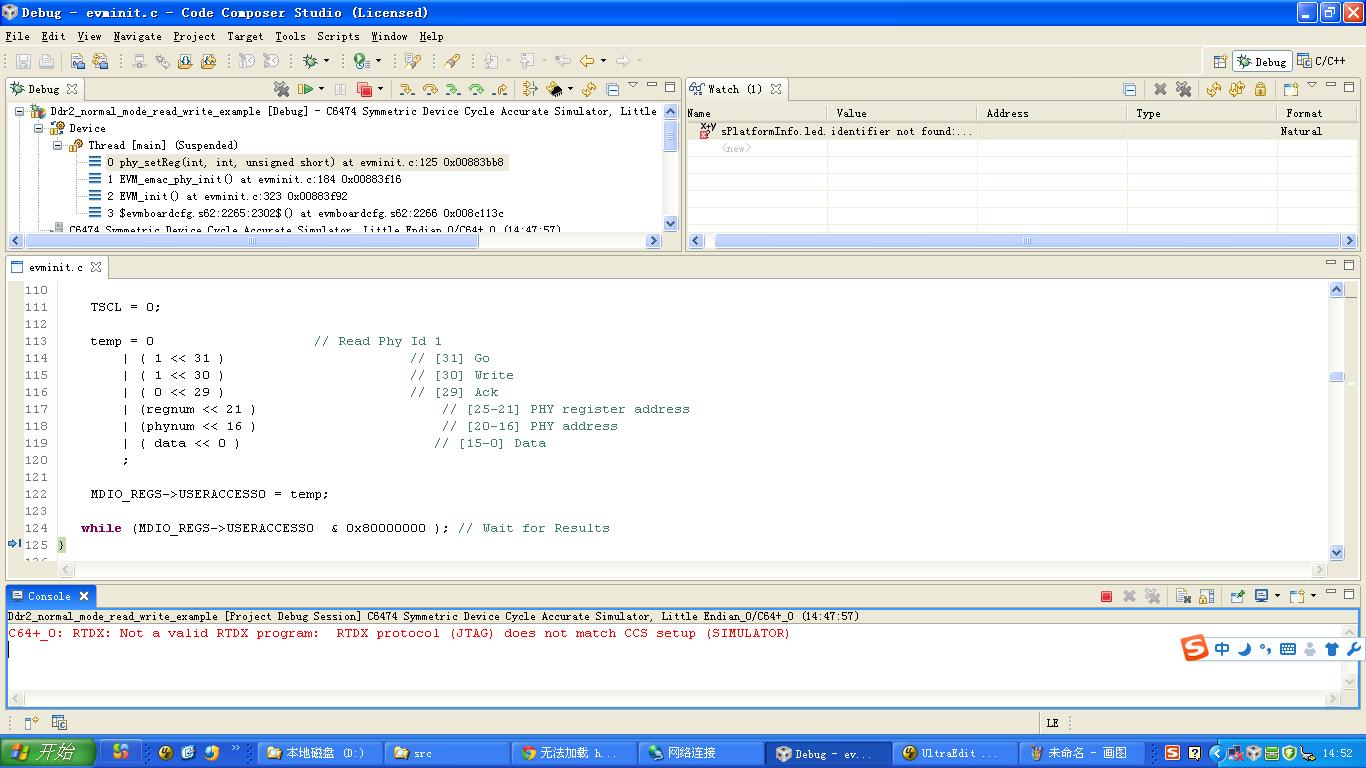Click the Terminate red square in Console toolbar
Viewport: 1366px width, 768px height.
(x=1106, y=596)
